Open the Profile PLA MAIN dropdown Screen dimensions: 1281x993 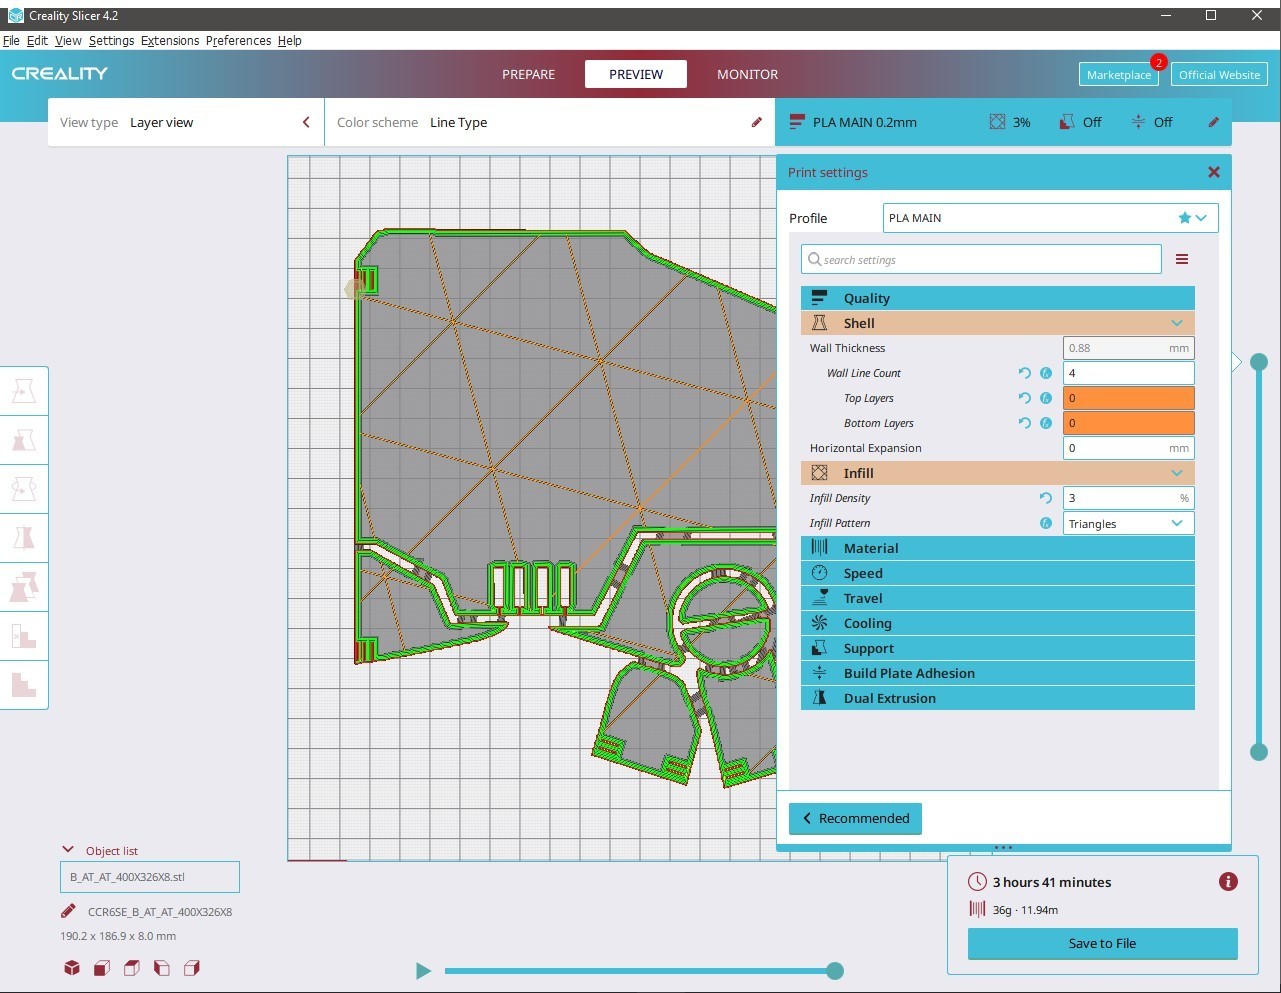1051,218
